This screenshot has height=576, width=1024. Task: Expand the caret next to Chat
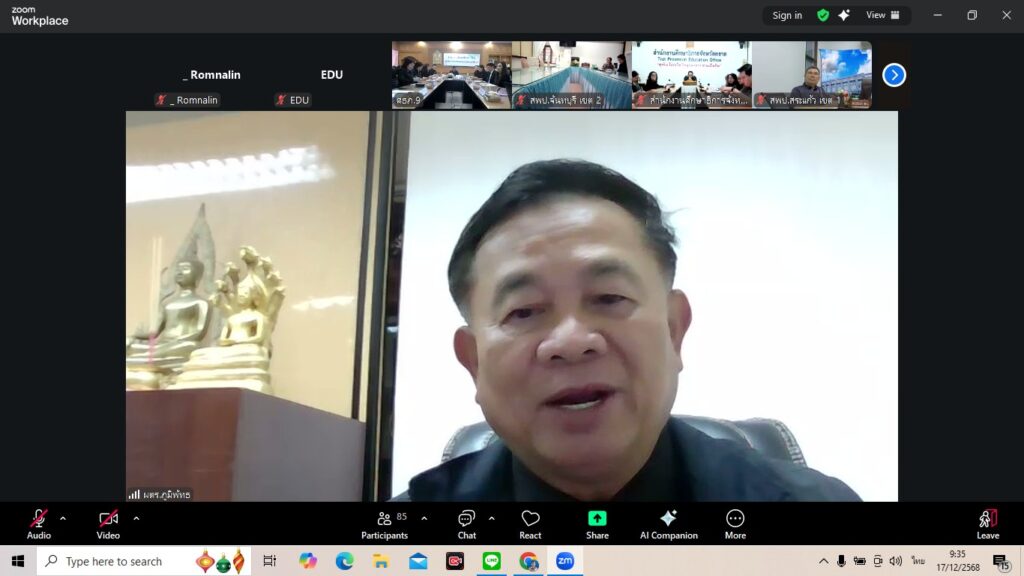[491, 518]
